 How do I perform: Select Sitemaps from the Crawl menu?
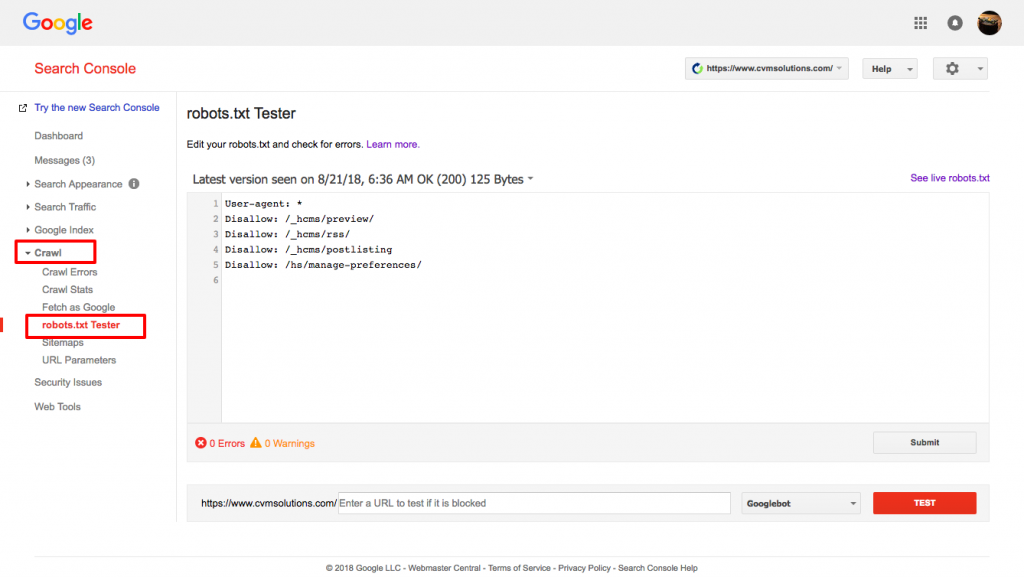pyautogui.click(x=62, y=342)
